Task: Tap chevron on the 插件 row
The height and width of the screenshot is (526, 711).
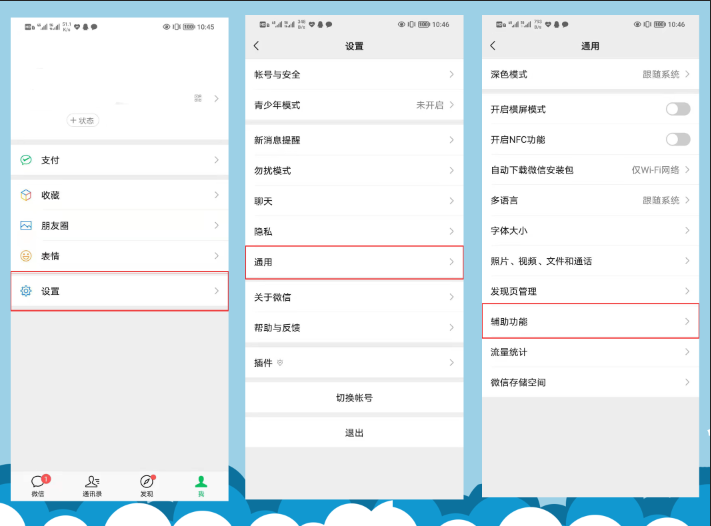Action: pyautogui.click(x=452, y=362)
